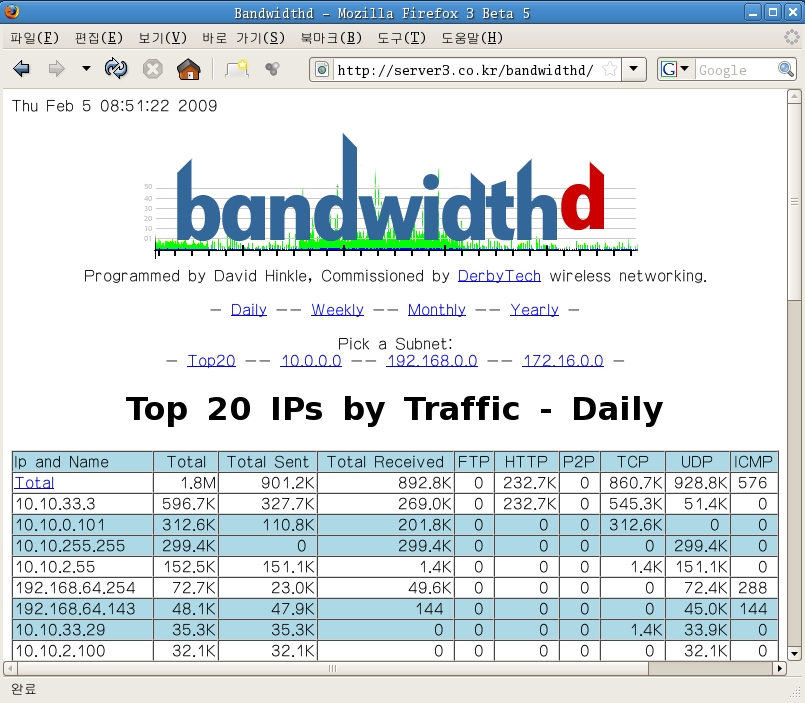This screenshot has height=703, width=805.
Task: Click the address bar URL text
Action: point(466,70)
